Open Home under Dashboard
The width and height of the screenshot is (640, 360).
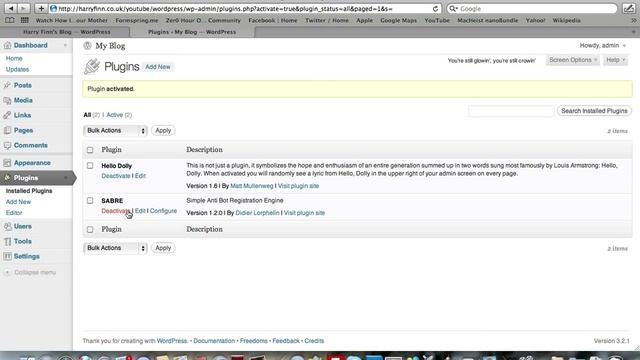pos(14,58)
